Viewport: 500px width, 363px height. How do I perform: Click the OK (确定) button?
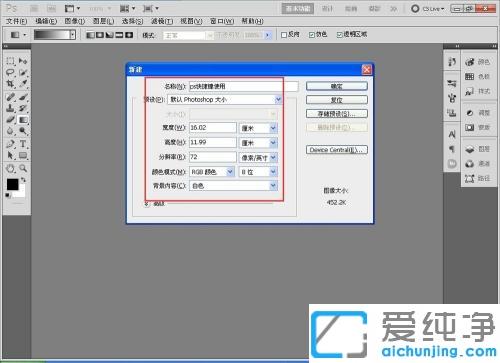coord(337,86)
